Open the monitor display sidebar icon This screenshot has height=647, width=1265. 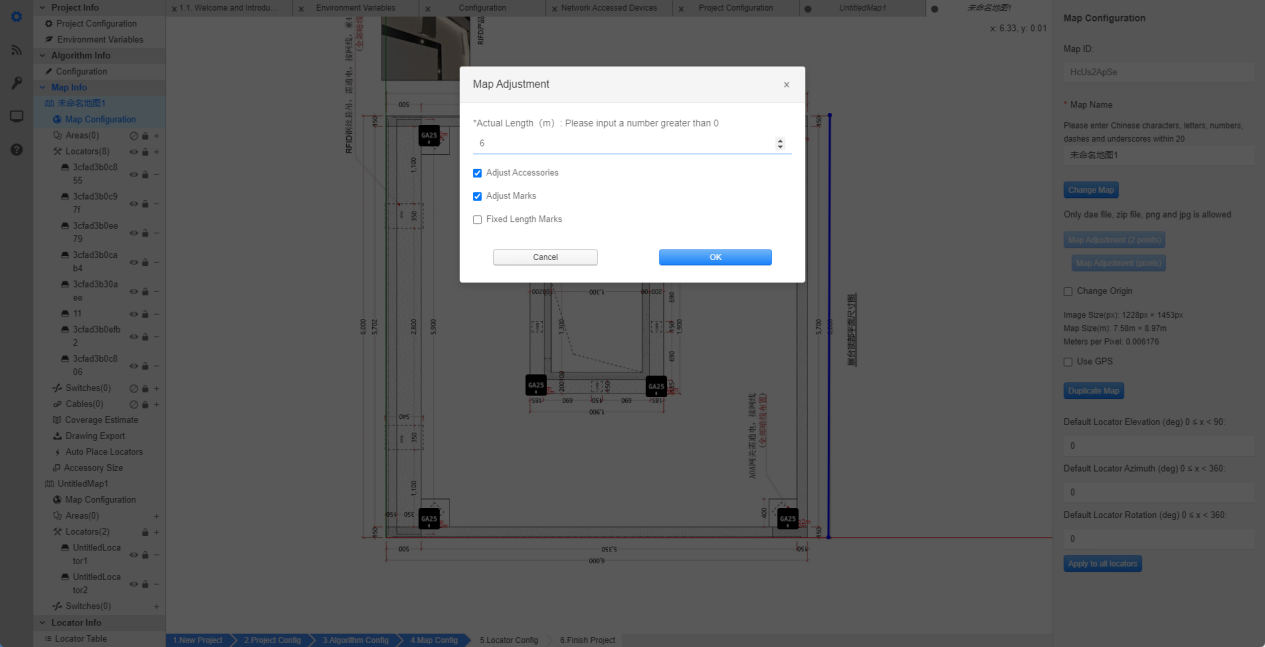16,116
